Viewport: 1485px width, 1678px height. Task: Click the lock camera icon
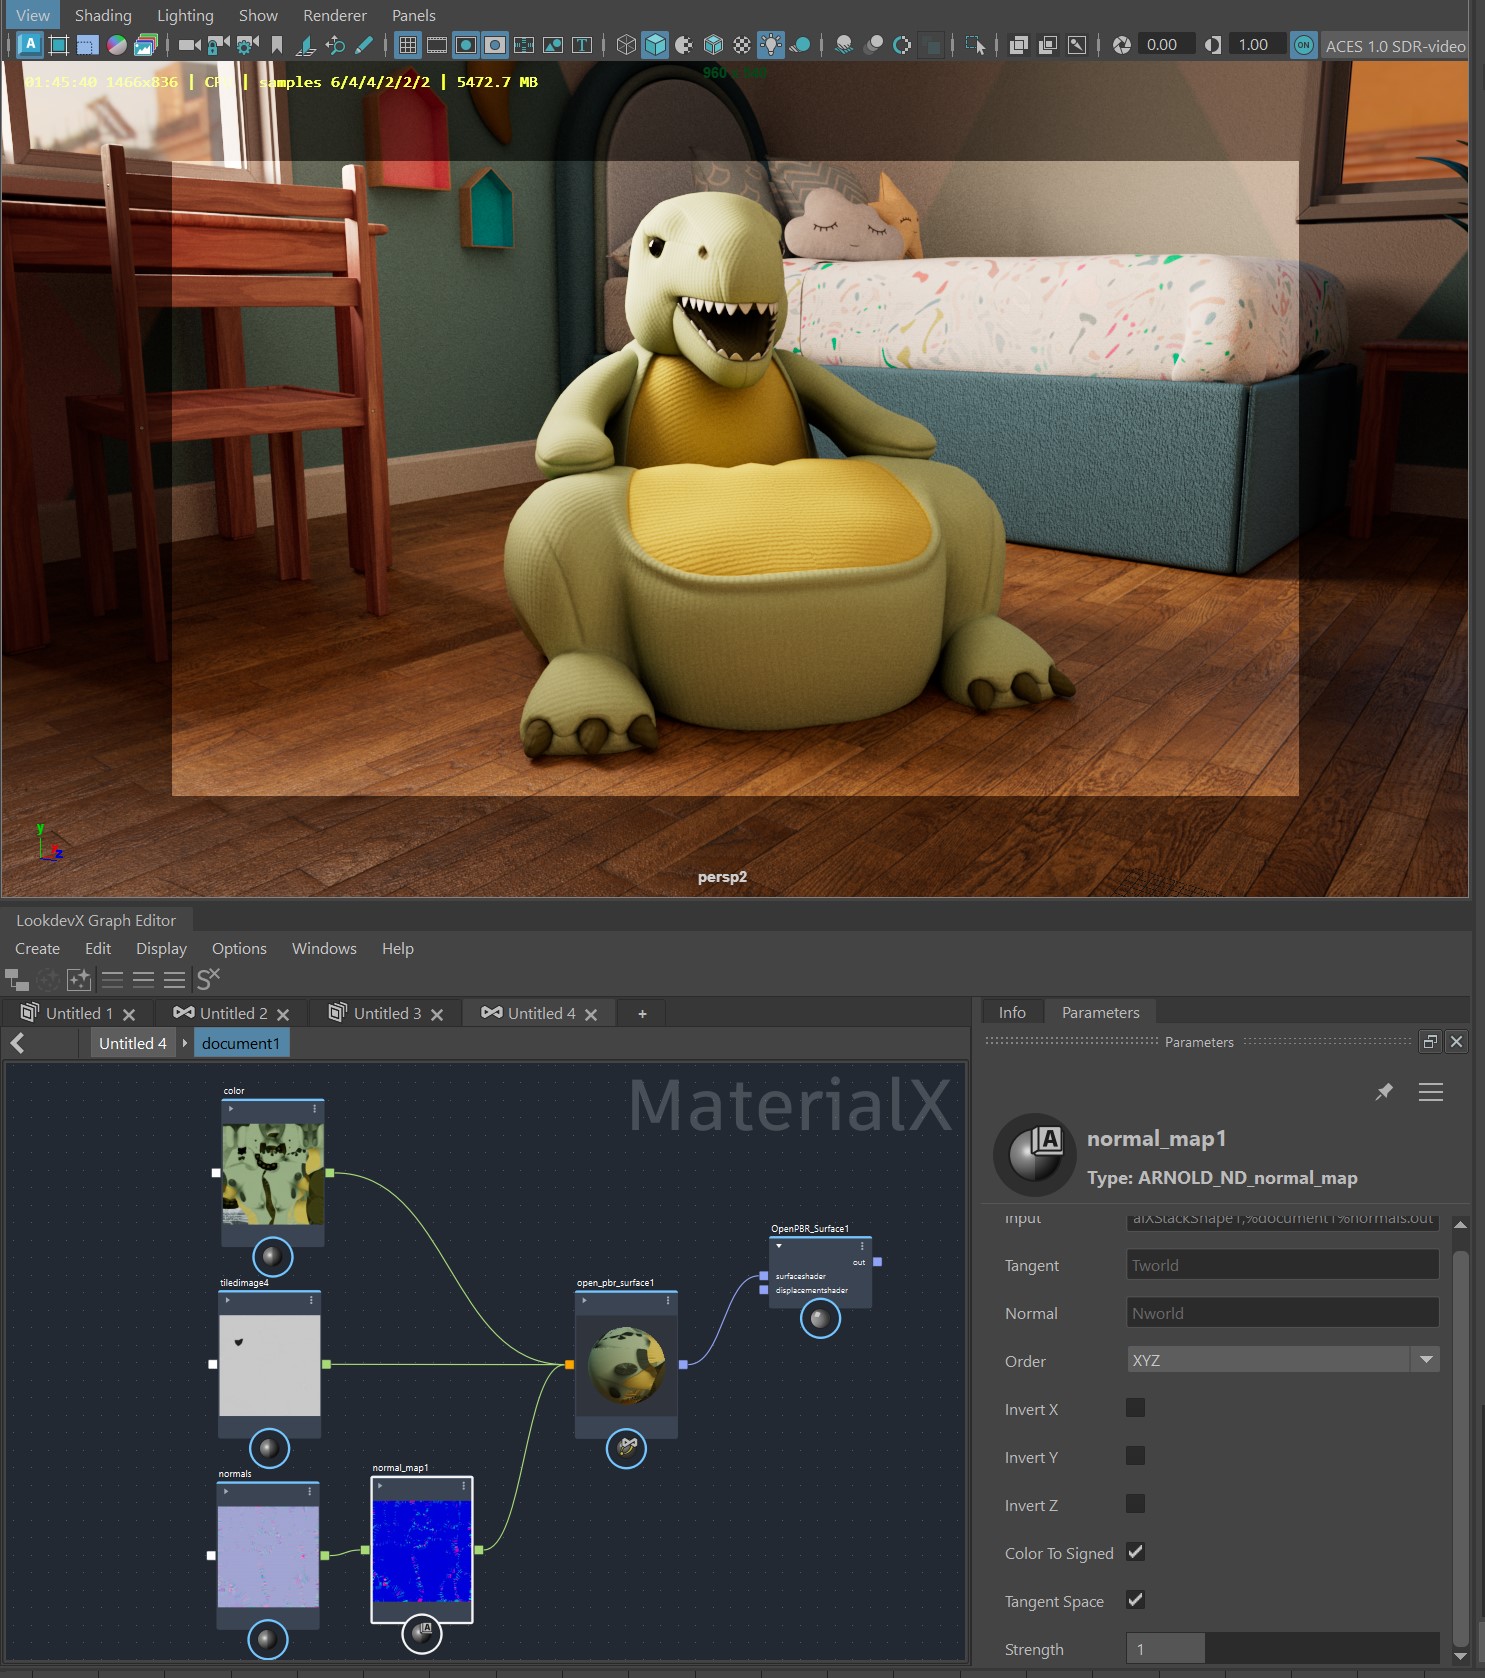point(218,45)
